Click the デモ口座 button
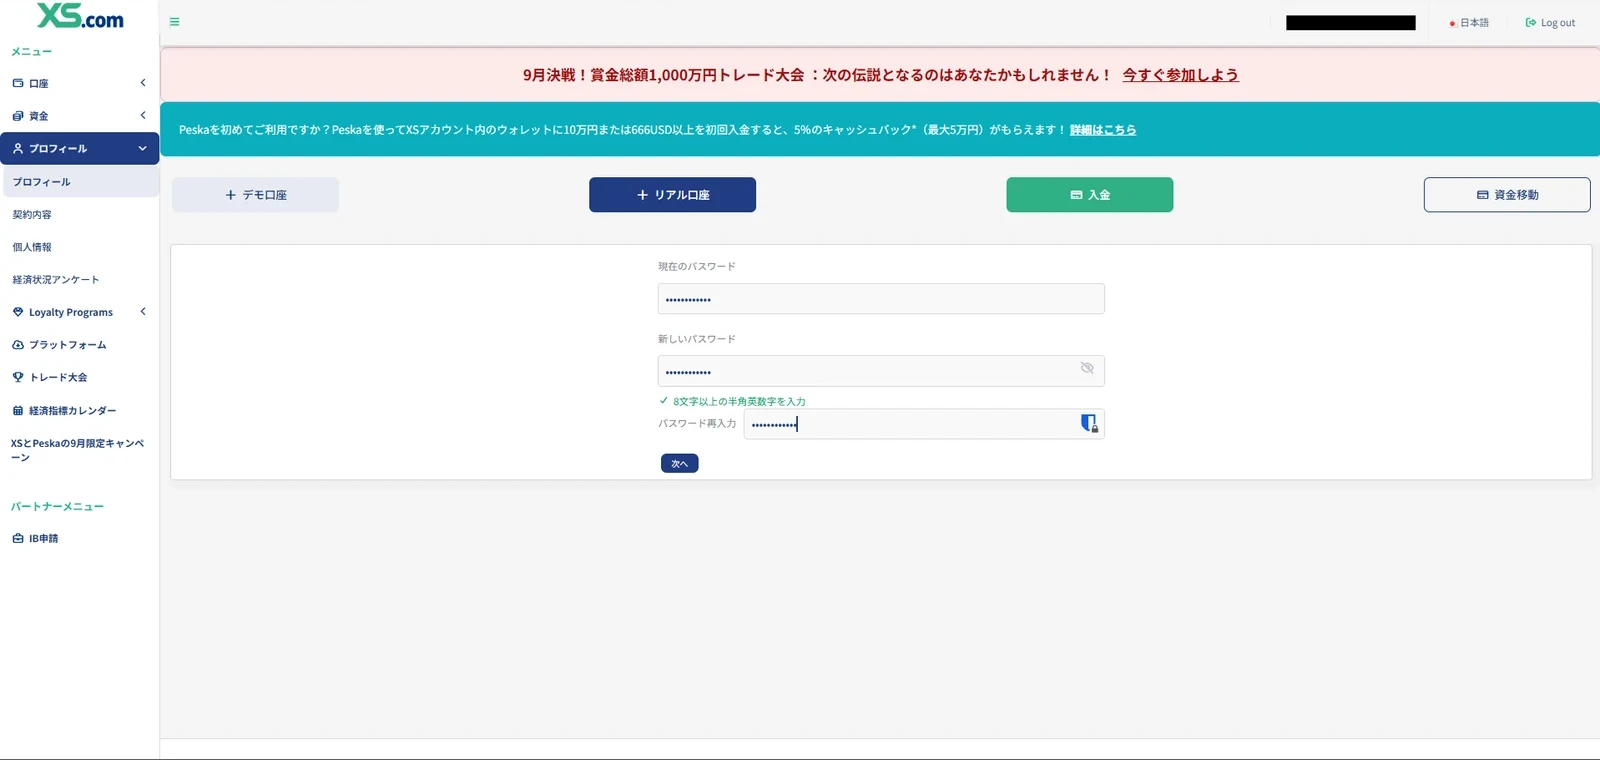Image resolution: width=1600 pixels, height=760 pixels. tap(255, 195)
